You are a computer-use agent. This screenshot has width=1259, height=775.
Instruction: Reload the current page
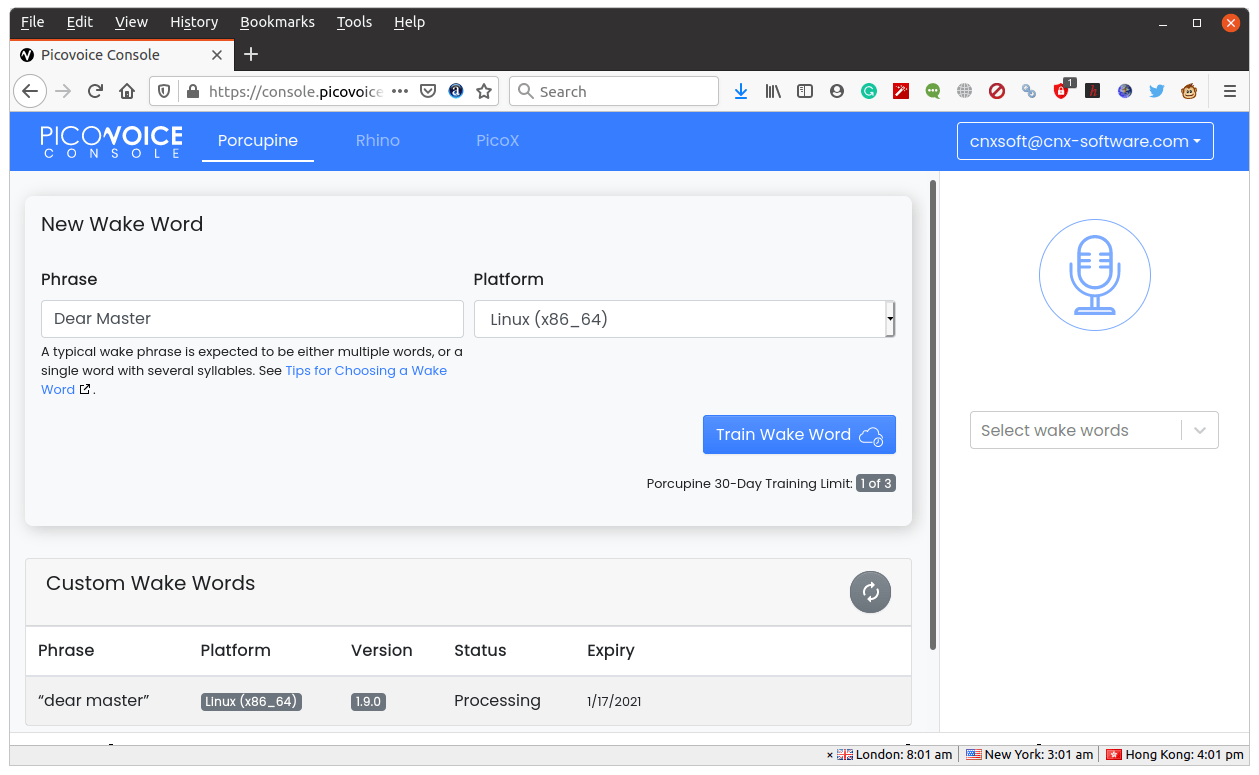click(x=95, y=91)
